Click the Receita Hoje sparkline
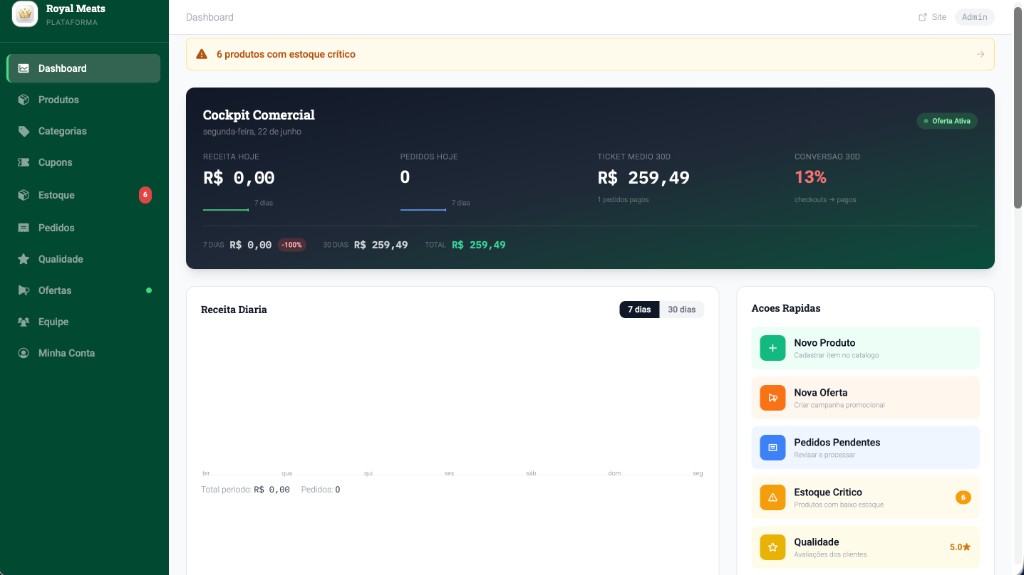Viewport: 1024px width, 575px height. coord(226,210)
